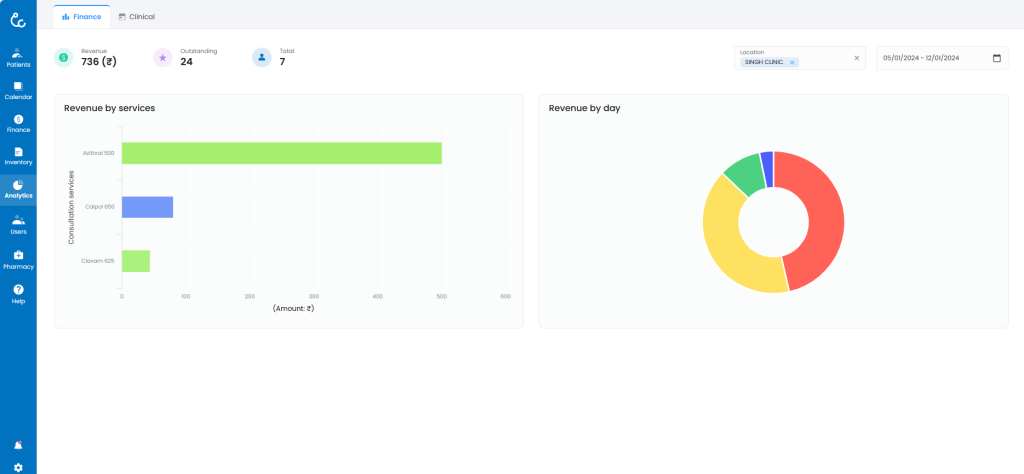
Task: Open the Calendar page from sidebar
Action: click(18, 90)
